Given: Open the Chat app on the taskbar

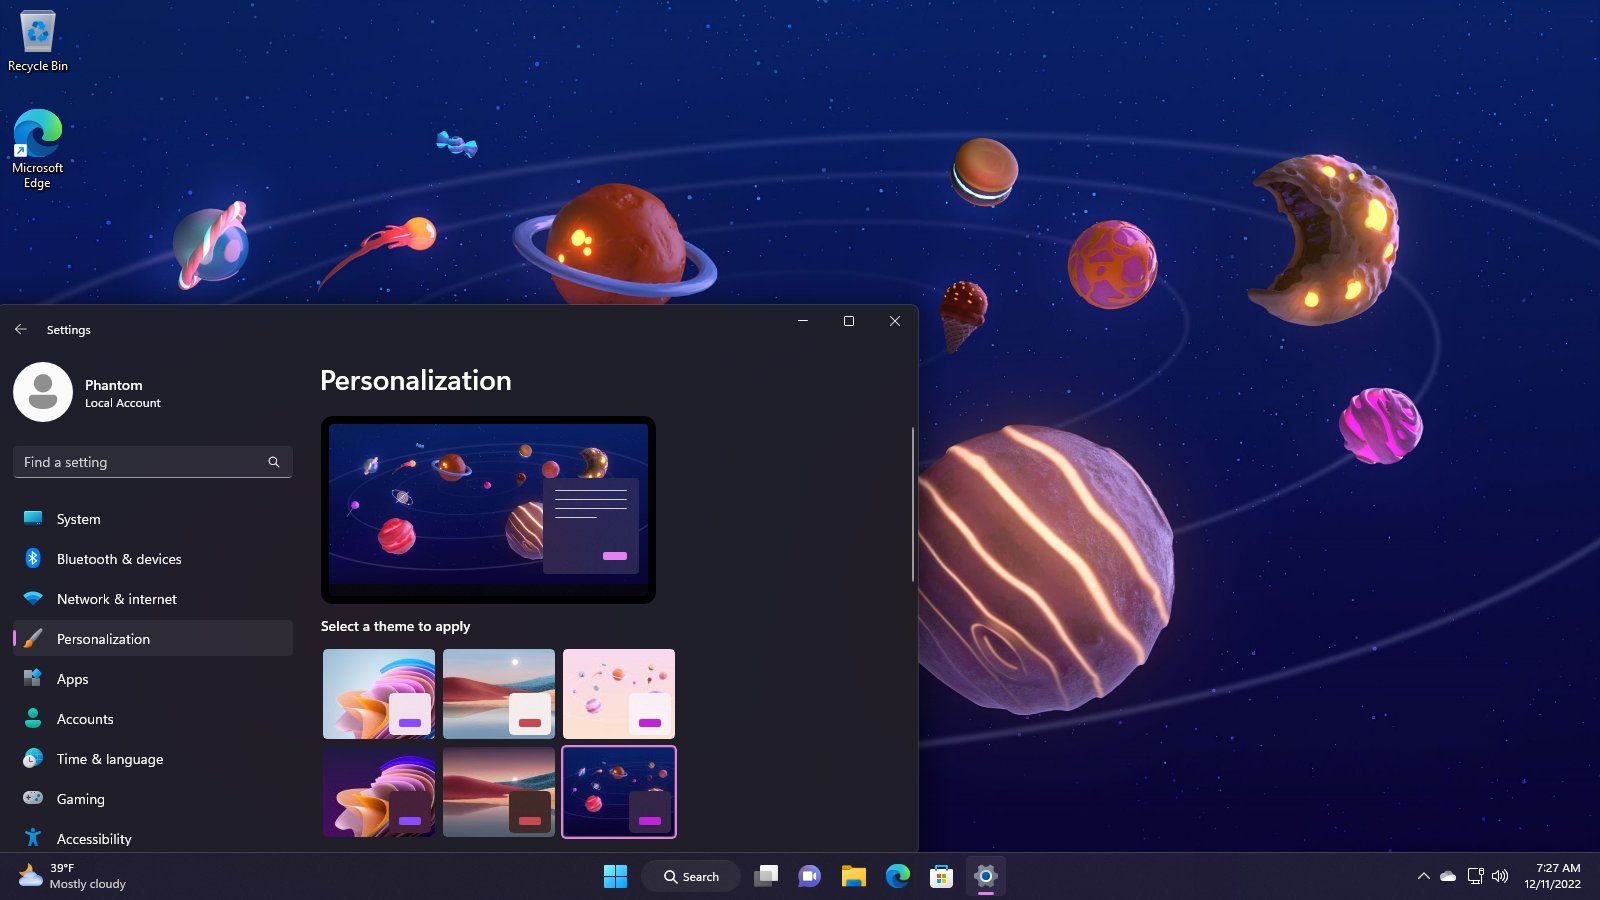Looking at the screenshot, I should [809, 877].
